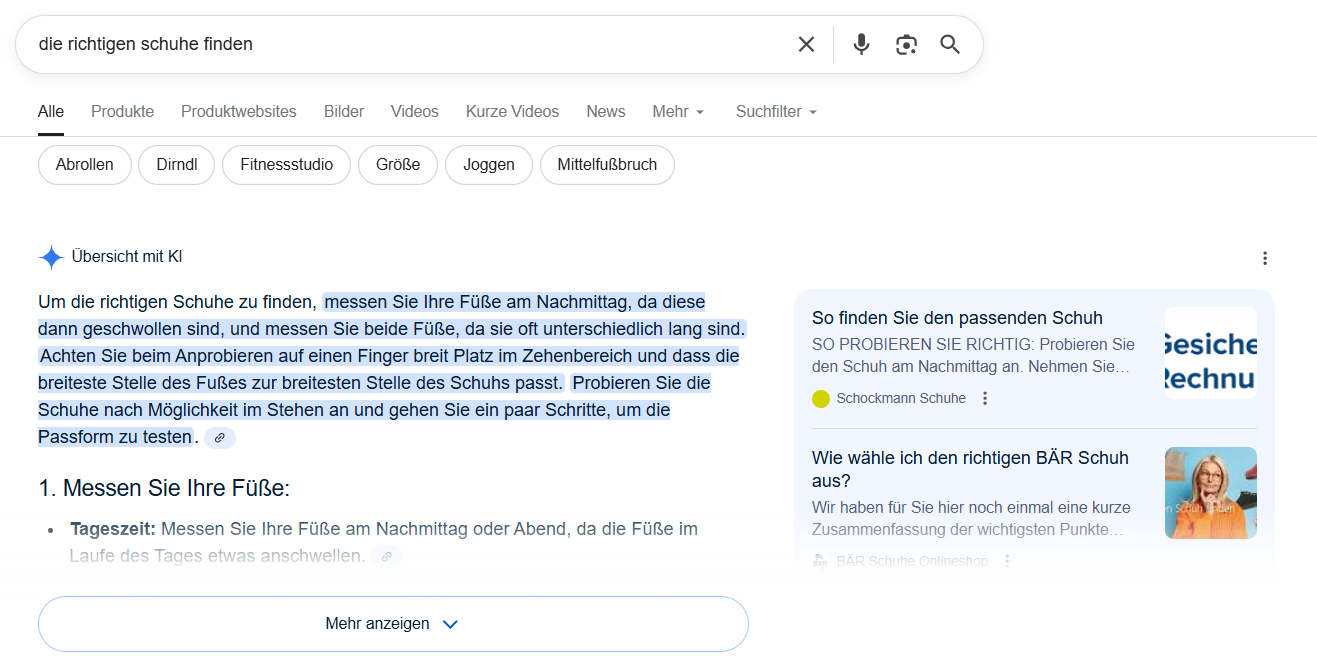
Task: Click the magnifying glass search icon
Action: coord(950,44)
